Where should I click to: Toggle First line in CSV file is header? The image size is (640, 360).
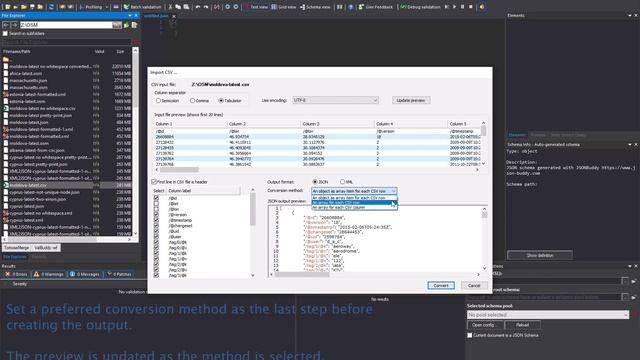[154, 182]
